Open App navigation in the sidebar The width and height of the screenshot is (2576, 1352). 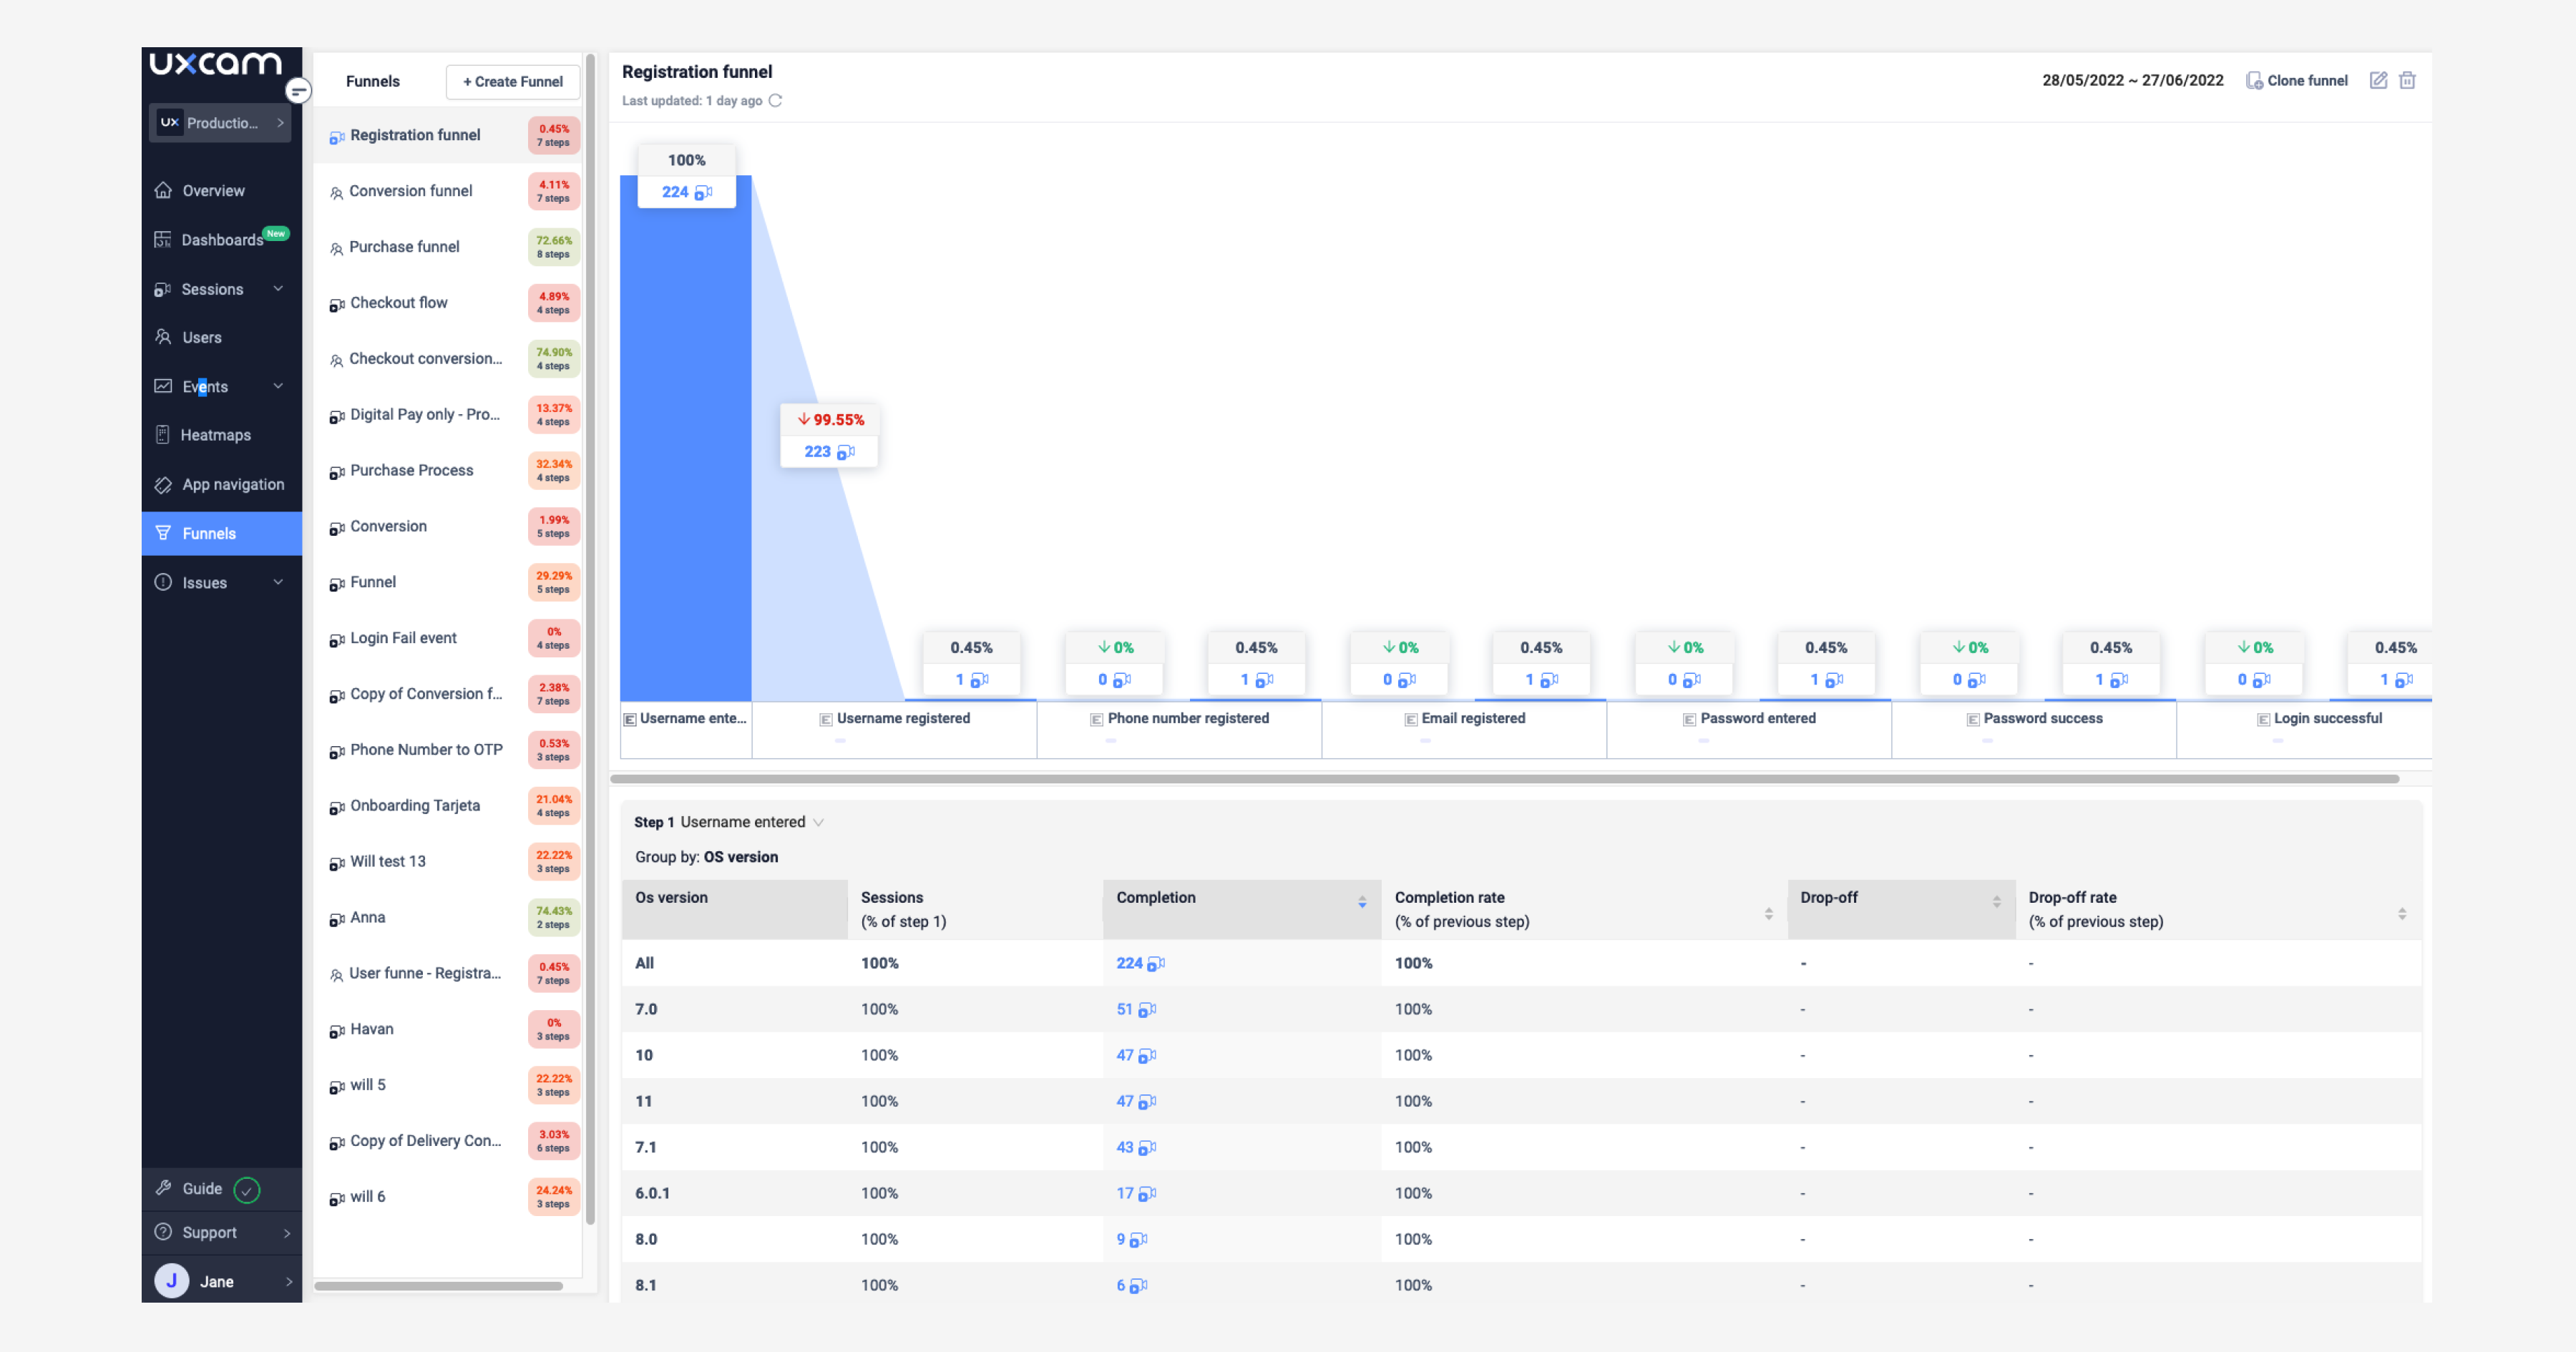pyautogui.click(x=231, y=484)
